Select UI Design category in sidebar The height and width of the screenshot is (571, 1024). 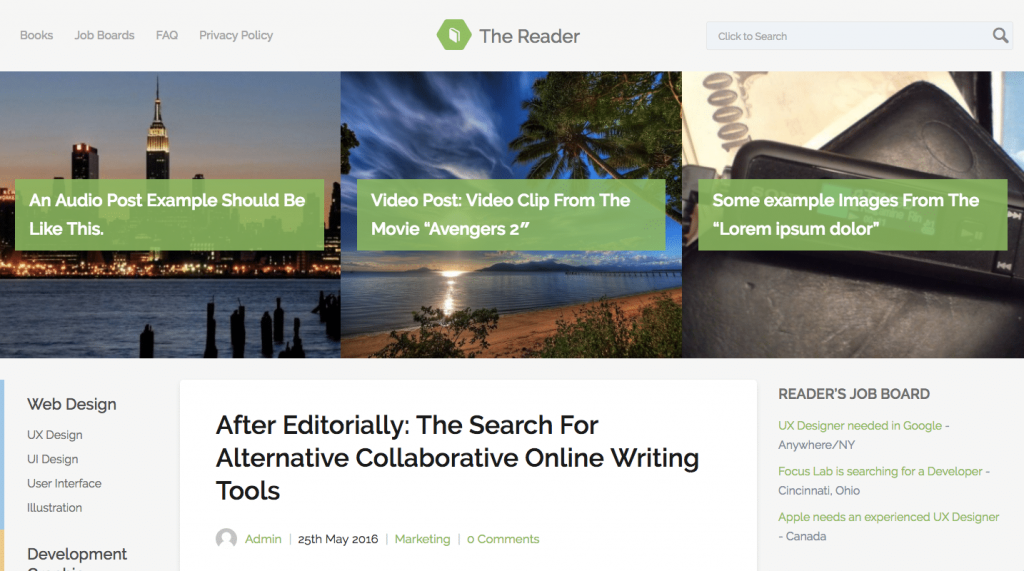coord(52,459)
